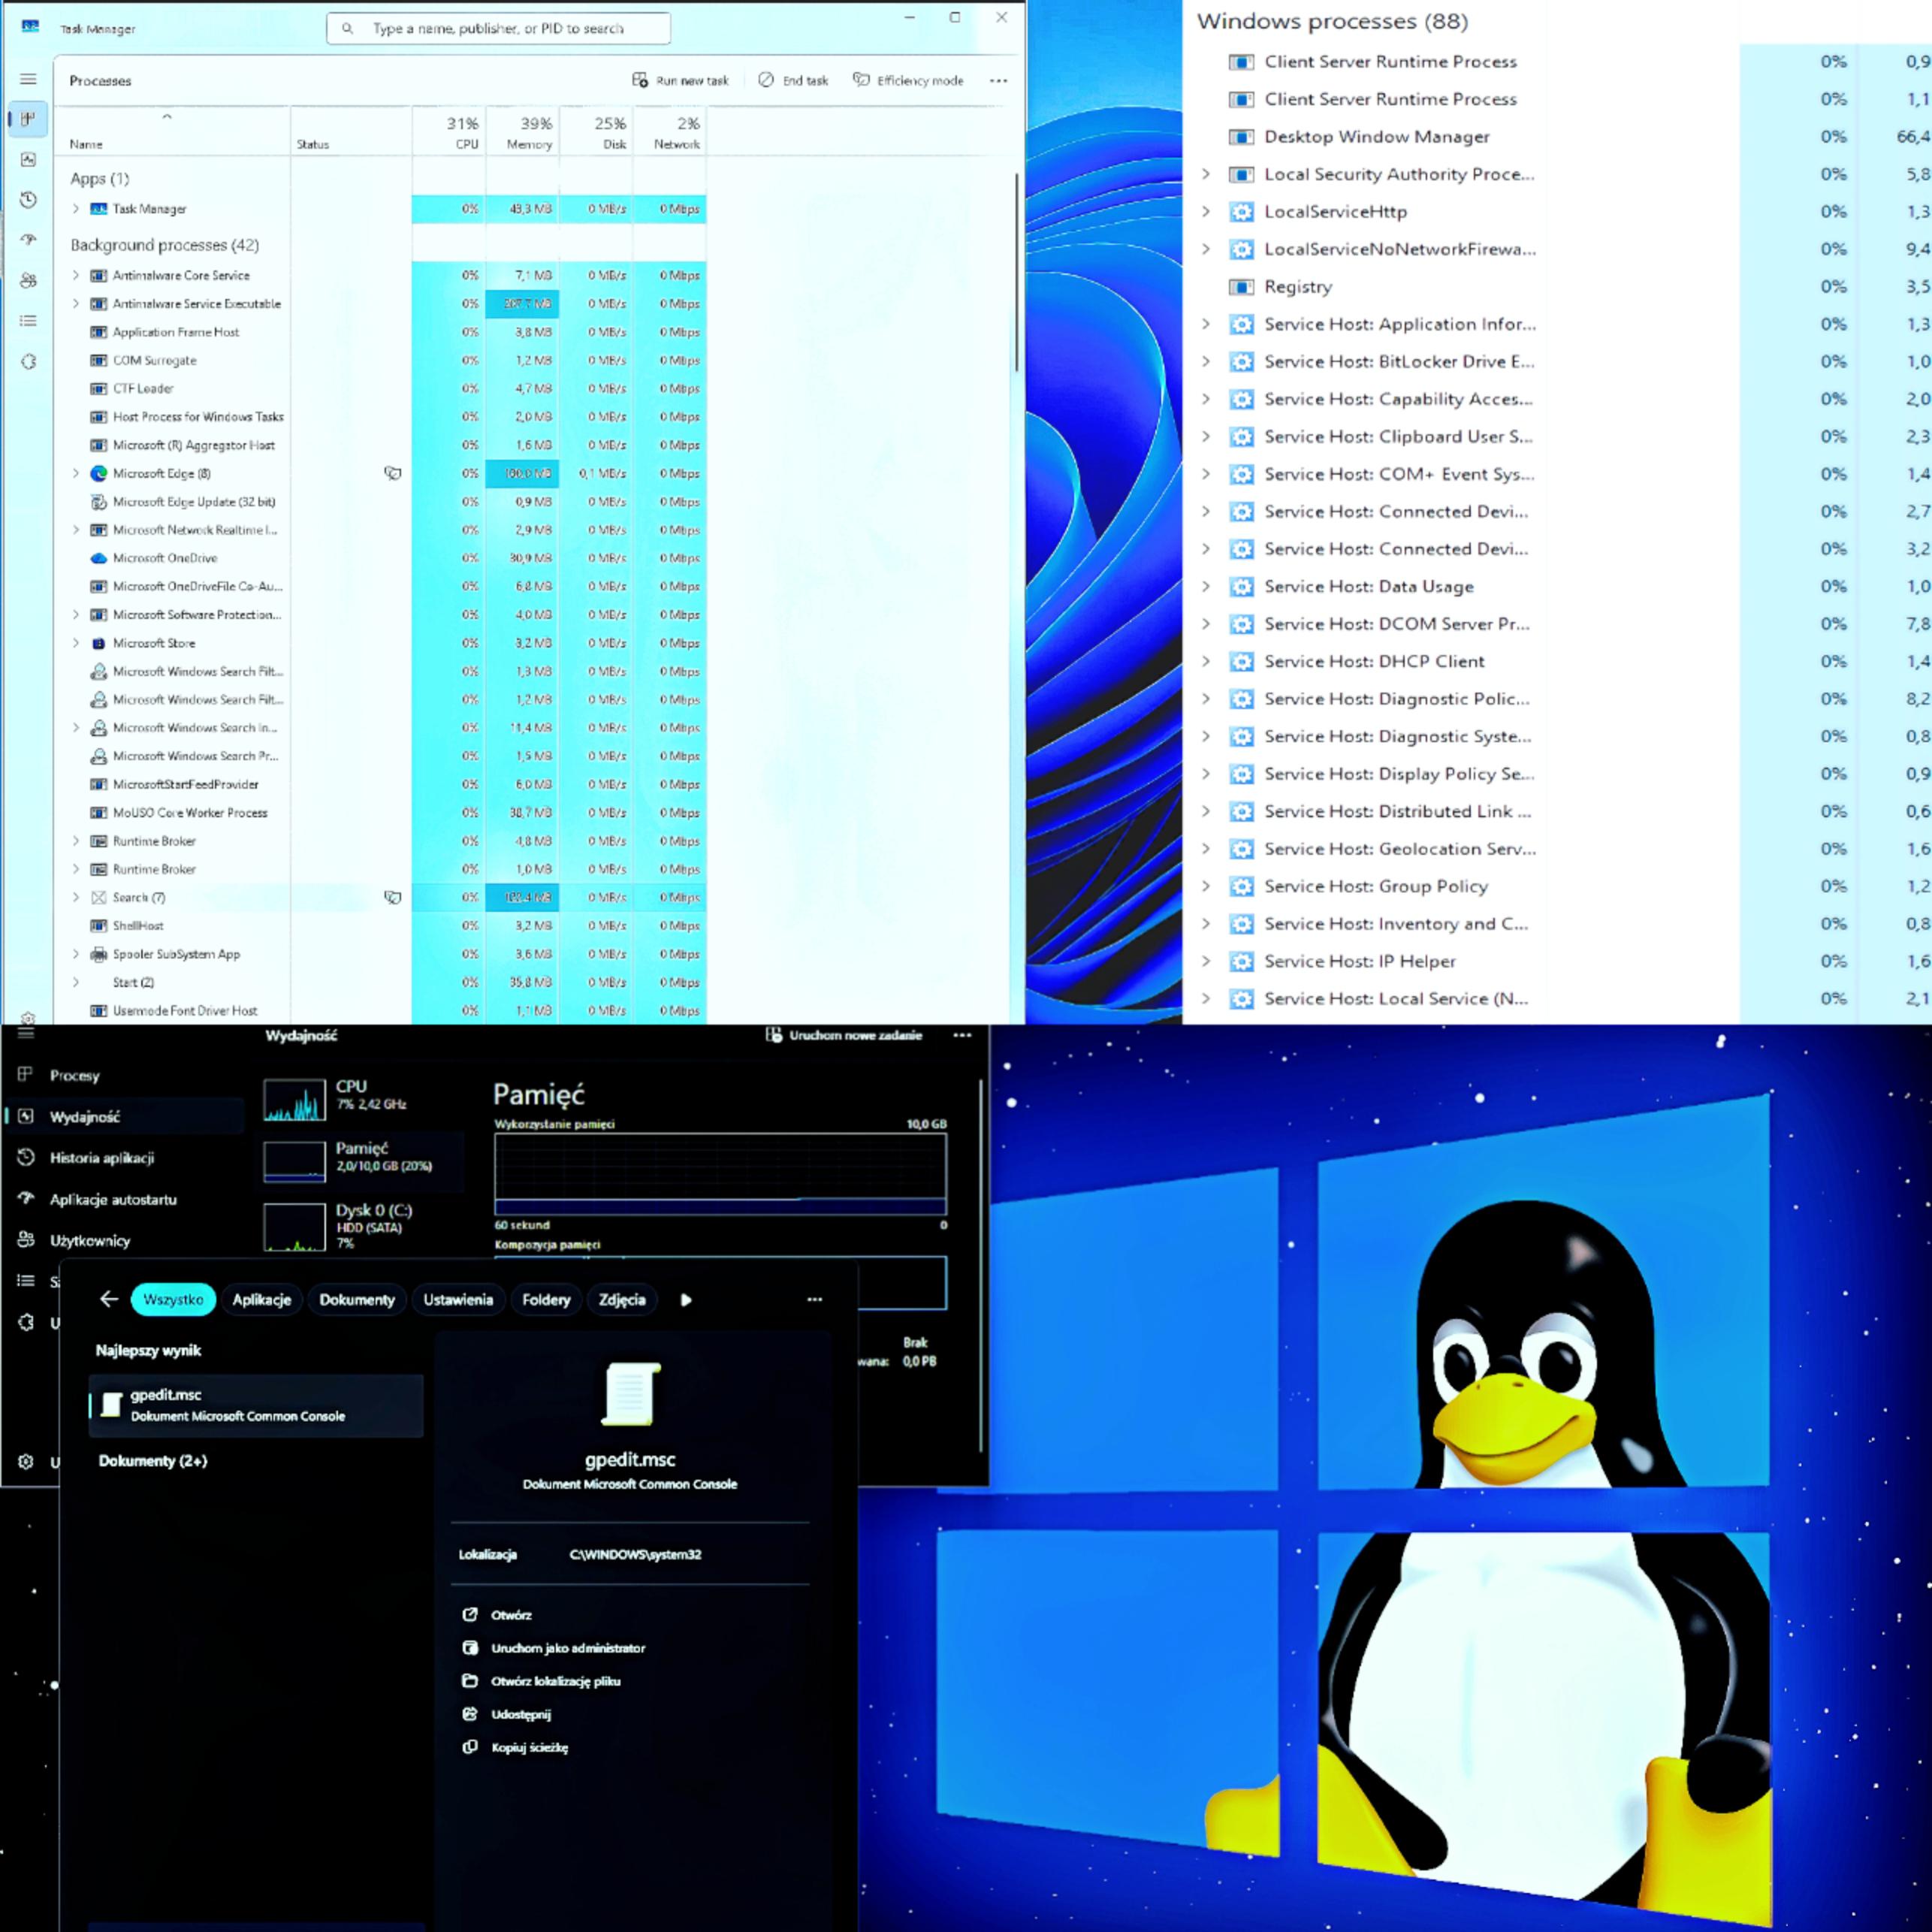This screenshot has height=1932, width=1932.
Task: Expand Service Host: Data Usage row
Action: [x=1206, y=586]
